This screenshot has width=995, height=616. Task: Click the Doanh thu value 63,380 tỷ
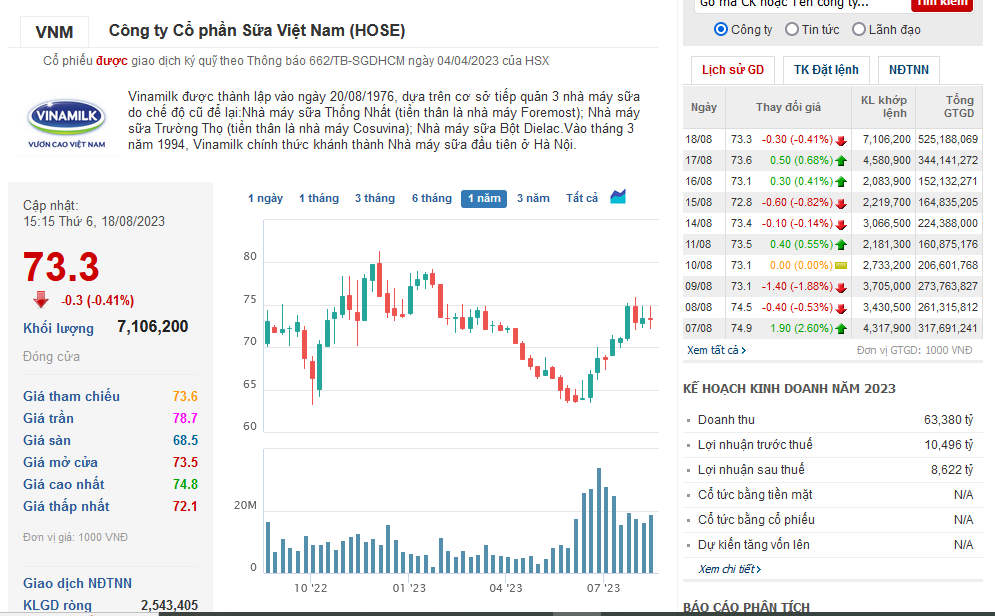tap(949, 420)
